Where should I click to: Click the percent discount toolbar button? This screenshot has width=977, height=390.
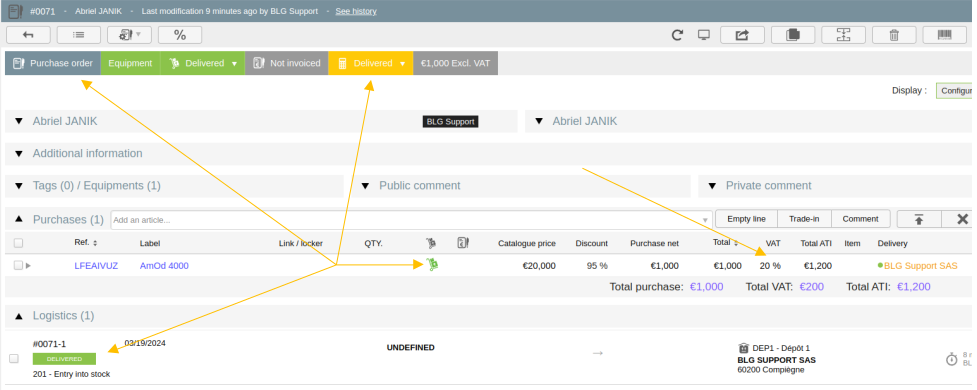coord(179,35)
